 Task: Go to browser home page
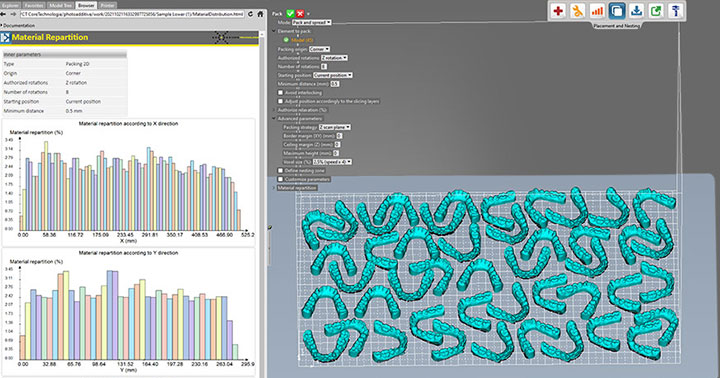260,14
